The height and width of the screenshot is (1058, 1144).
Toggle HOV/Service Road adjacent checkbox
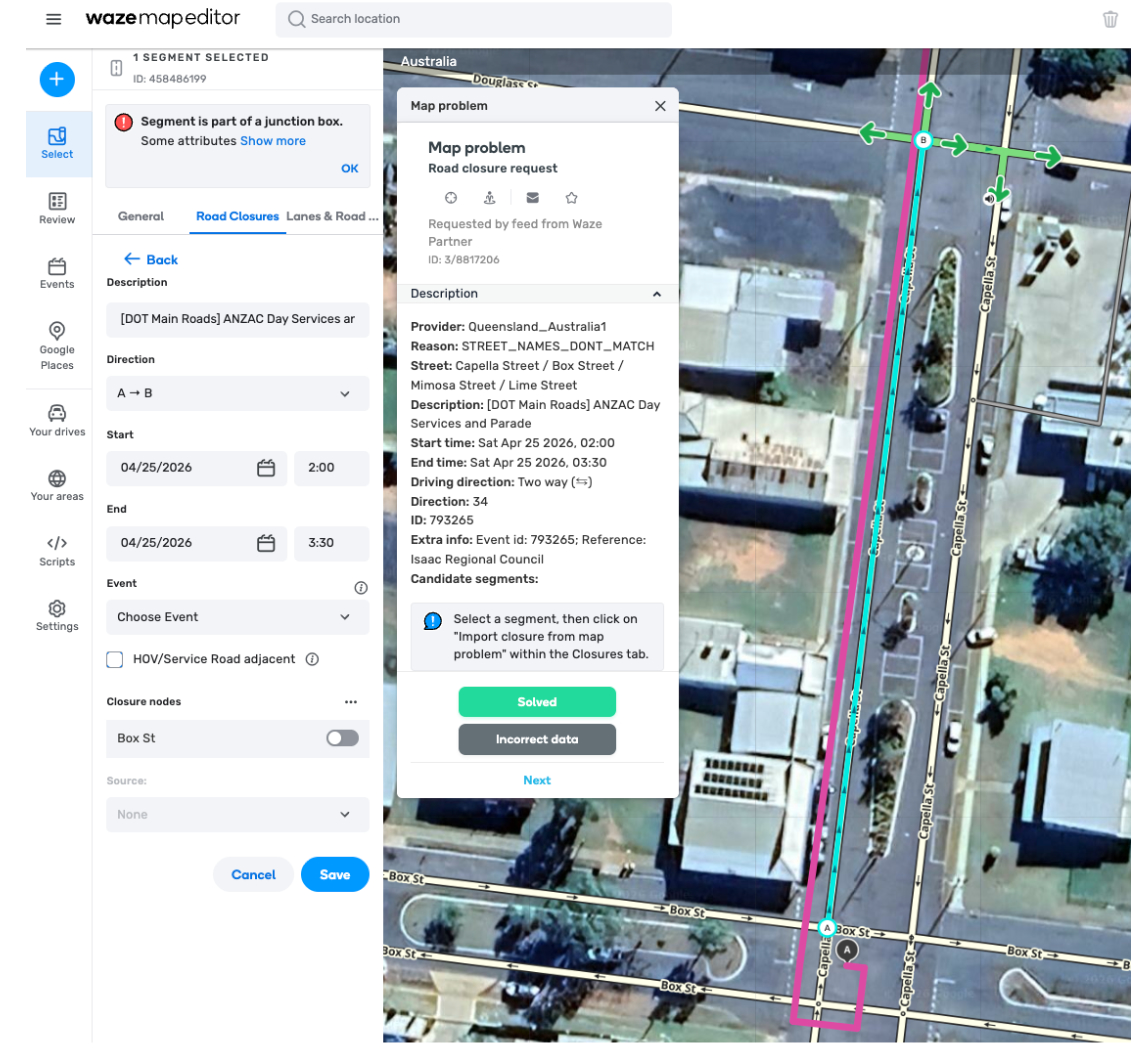pos(115,660)
